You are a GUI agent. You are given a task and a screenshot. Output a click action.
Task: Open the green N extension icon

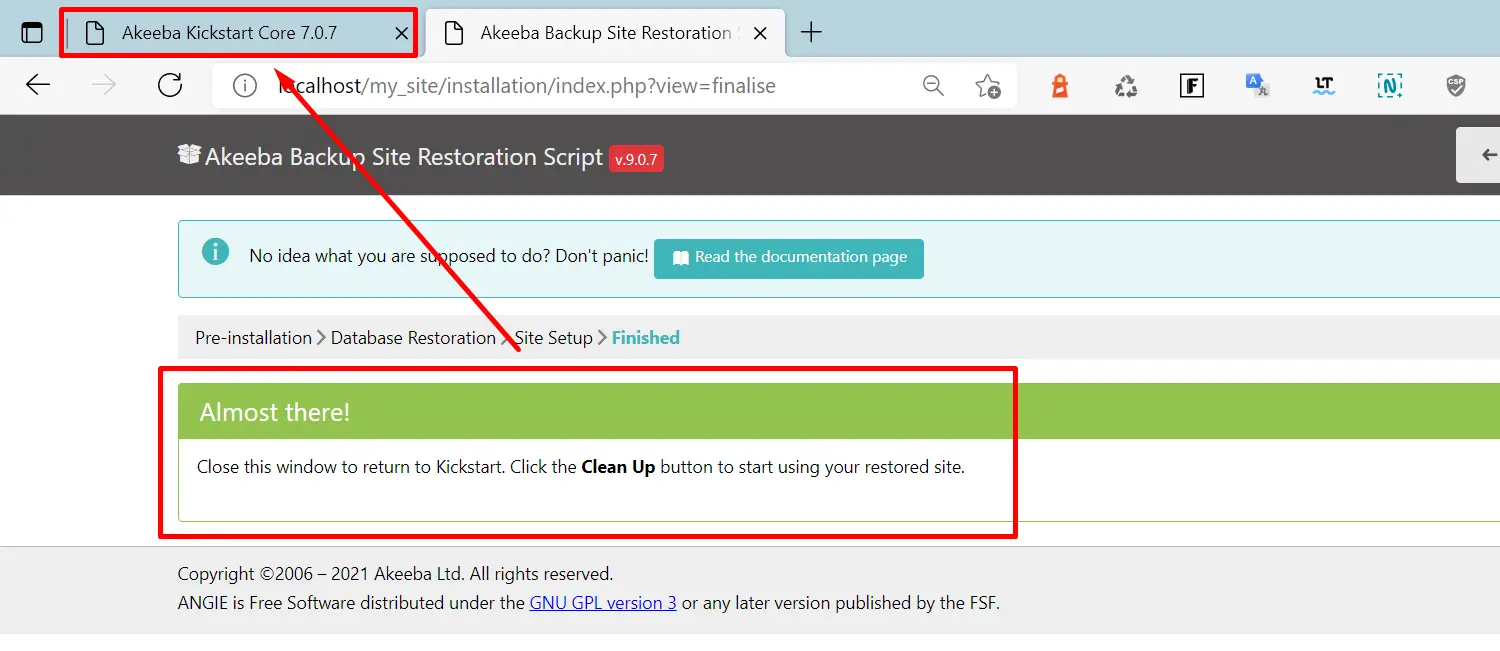[1389, 86]
